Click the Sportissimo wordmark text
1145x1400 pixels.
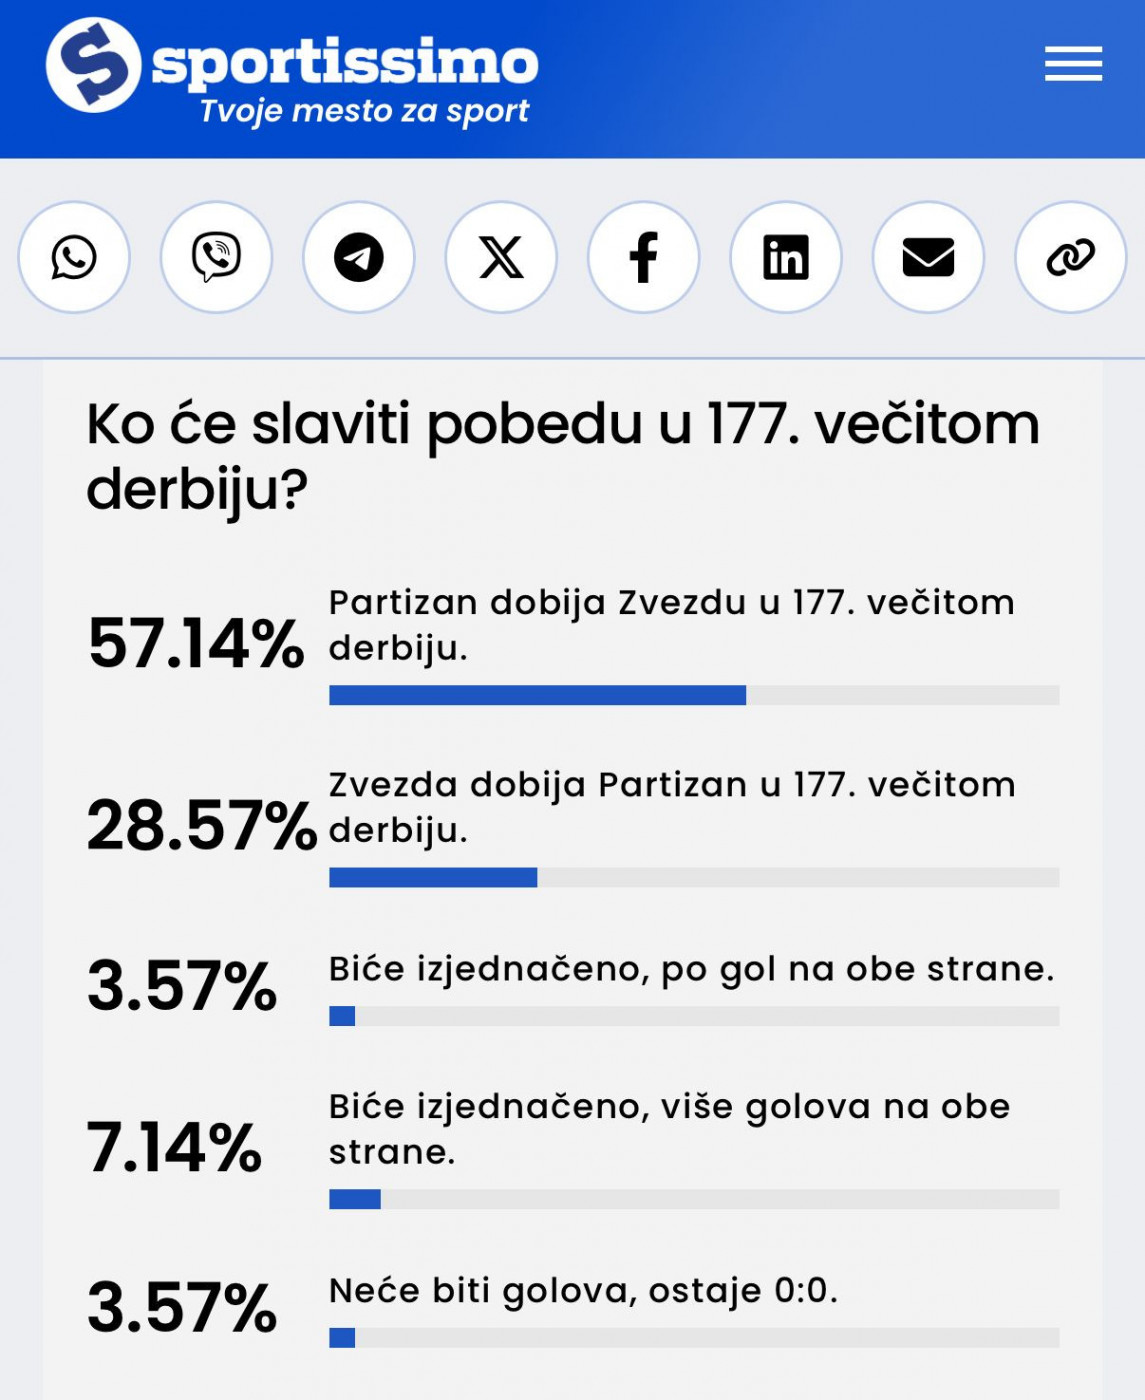345,61
